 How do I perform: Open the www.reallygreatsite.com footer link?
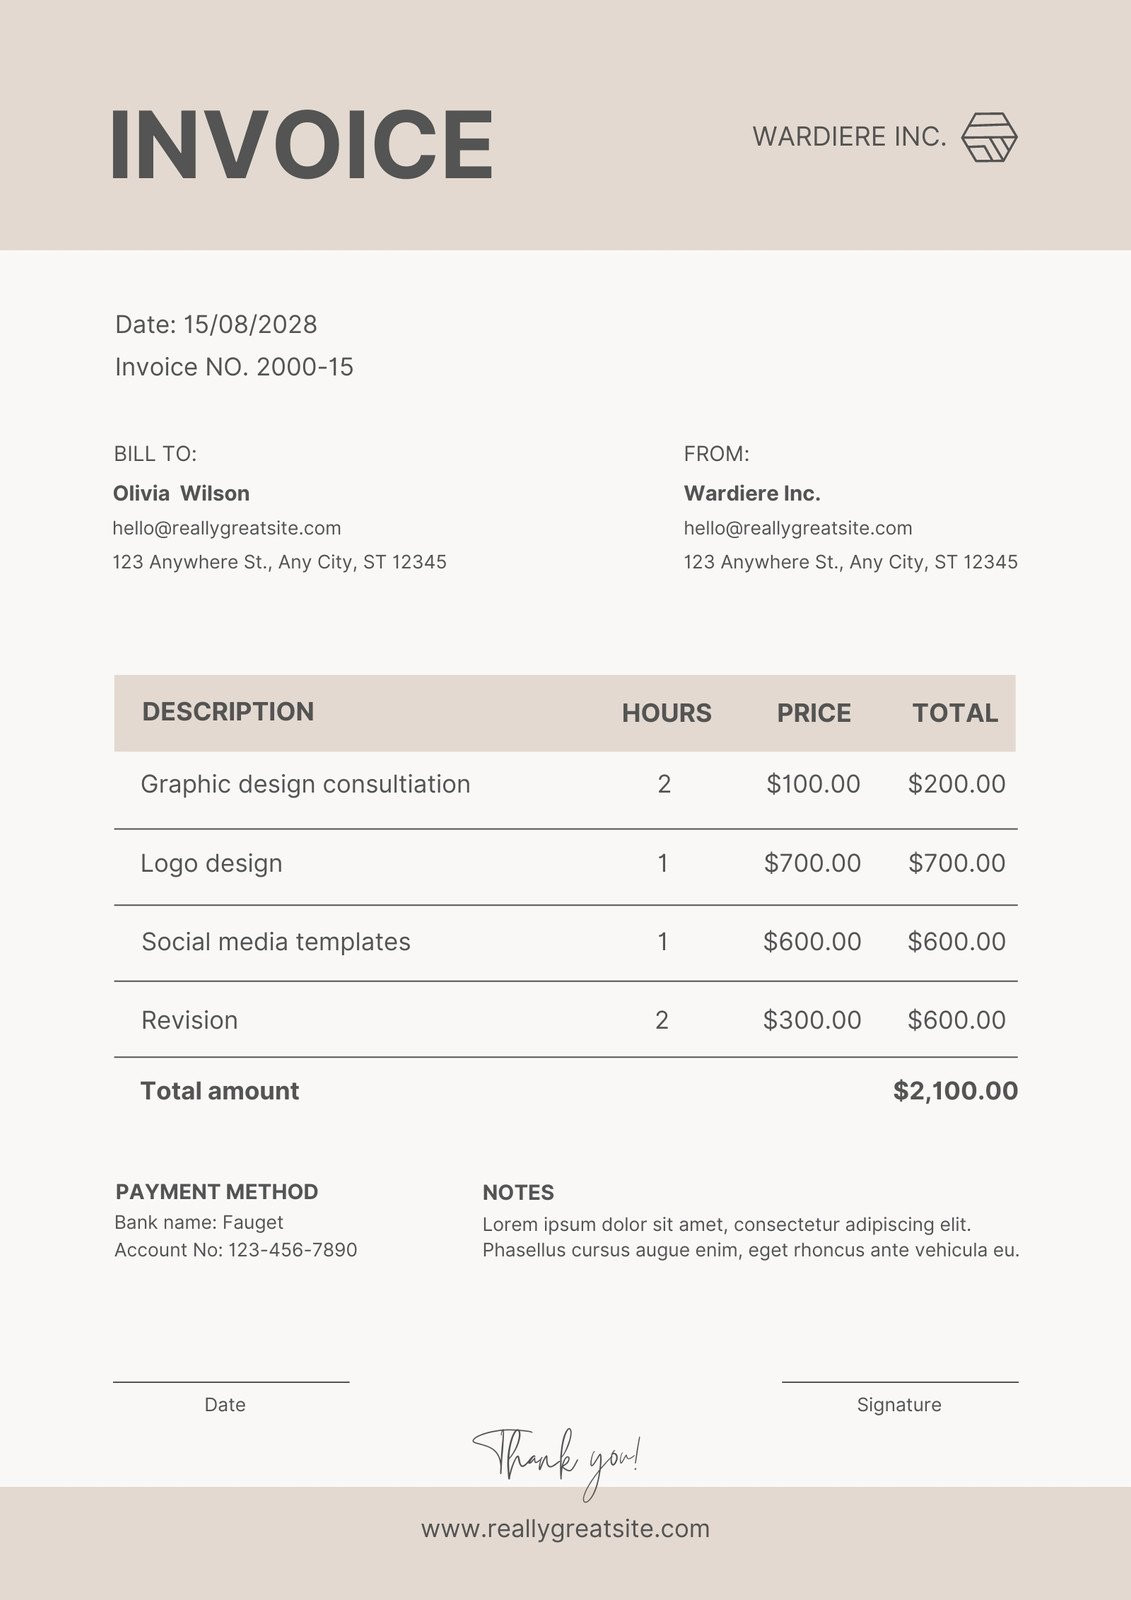pos(565,1528)
